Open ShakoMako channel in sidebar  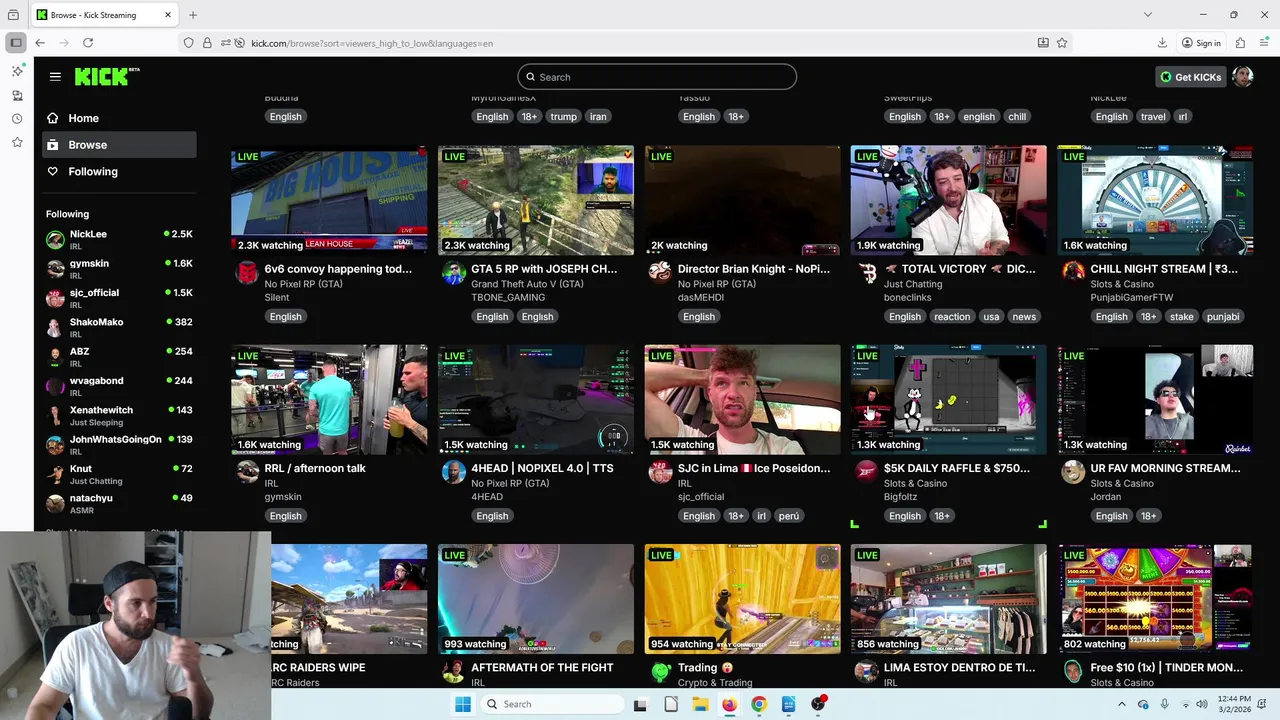(119, 327)
